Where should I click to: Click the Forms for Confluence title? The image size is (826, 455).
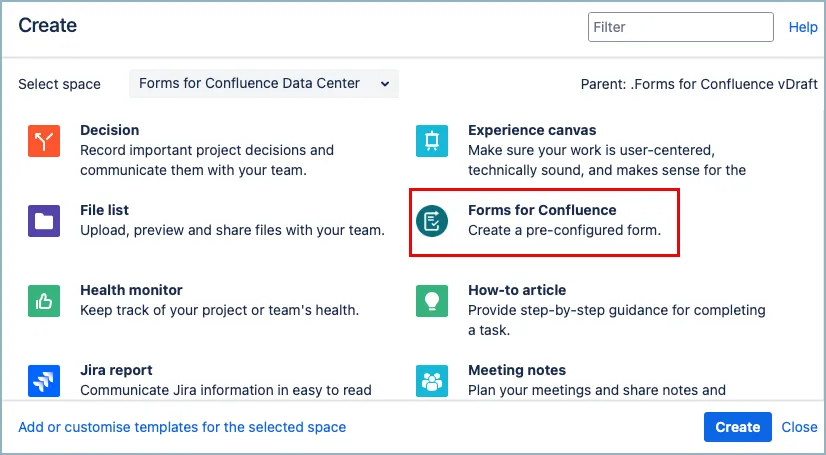(x=542, y=210)
